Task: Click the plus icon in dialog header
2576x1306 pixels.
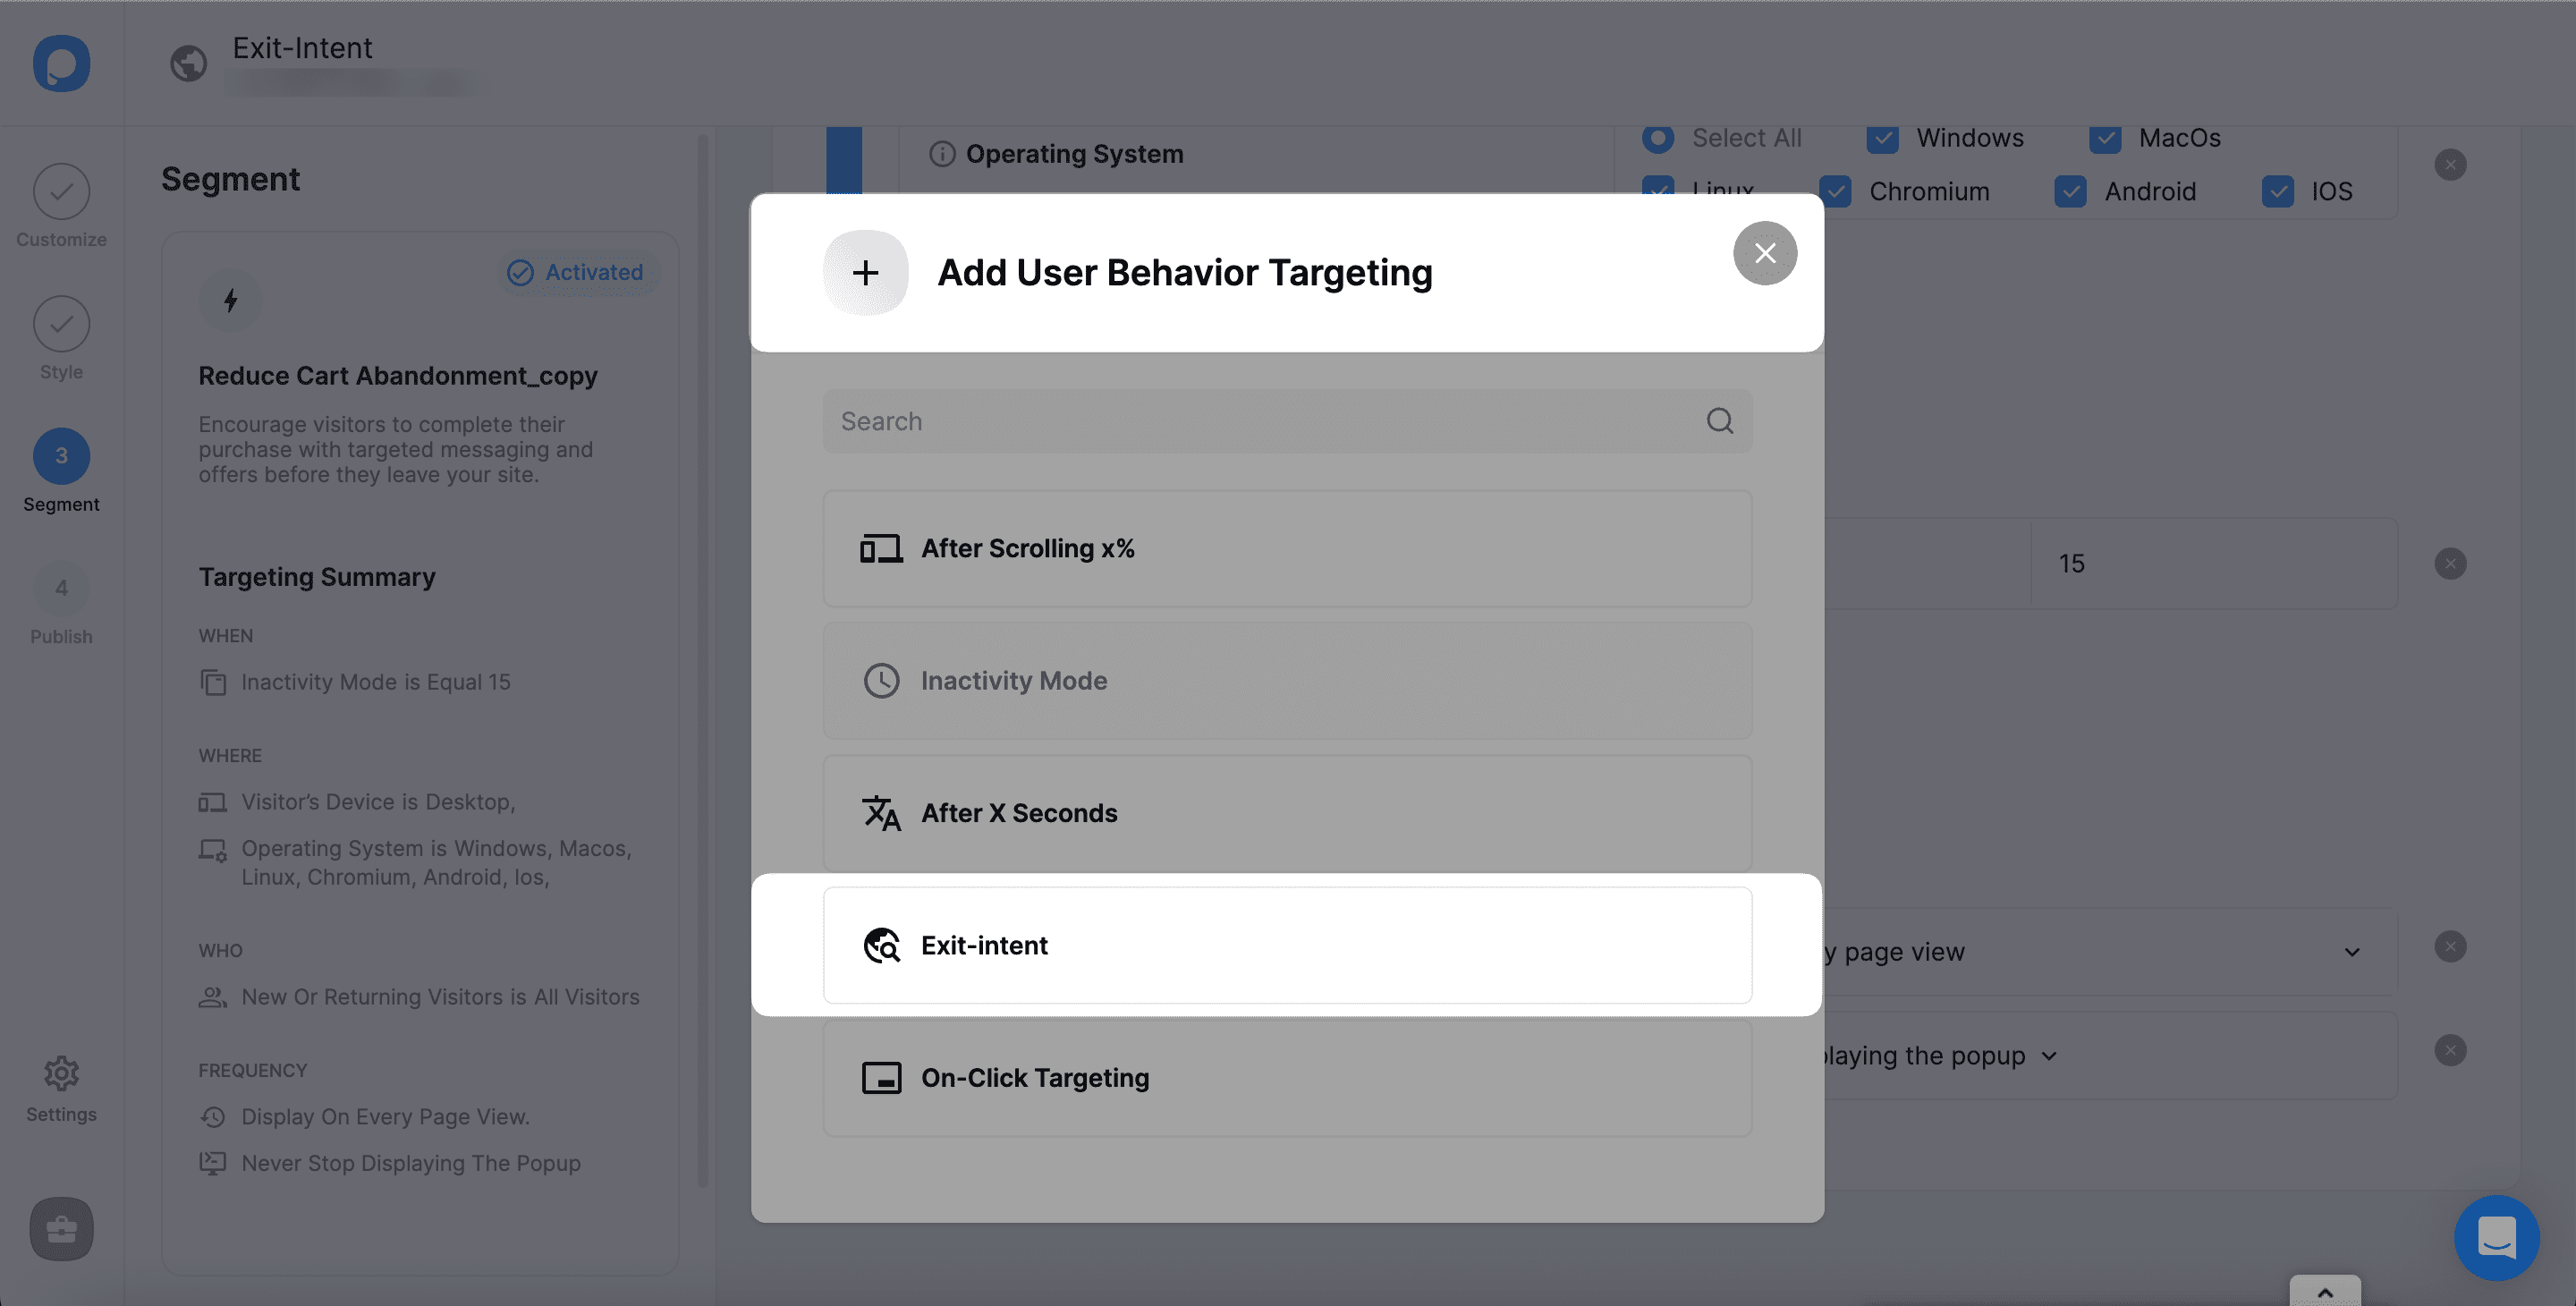Action: coord(866,272)
